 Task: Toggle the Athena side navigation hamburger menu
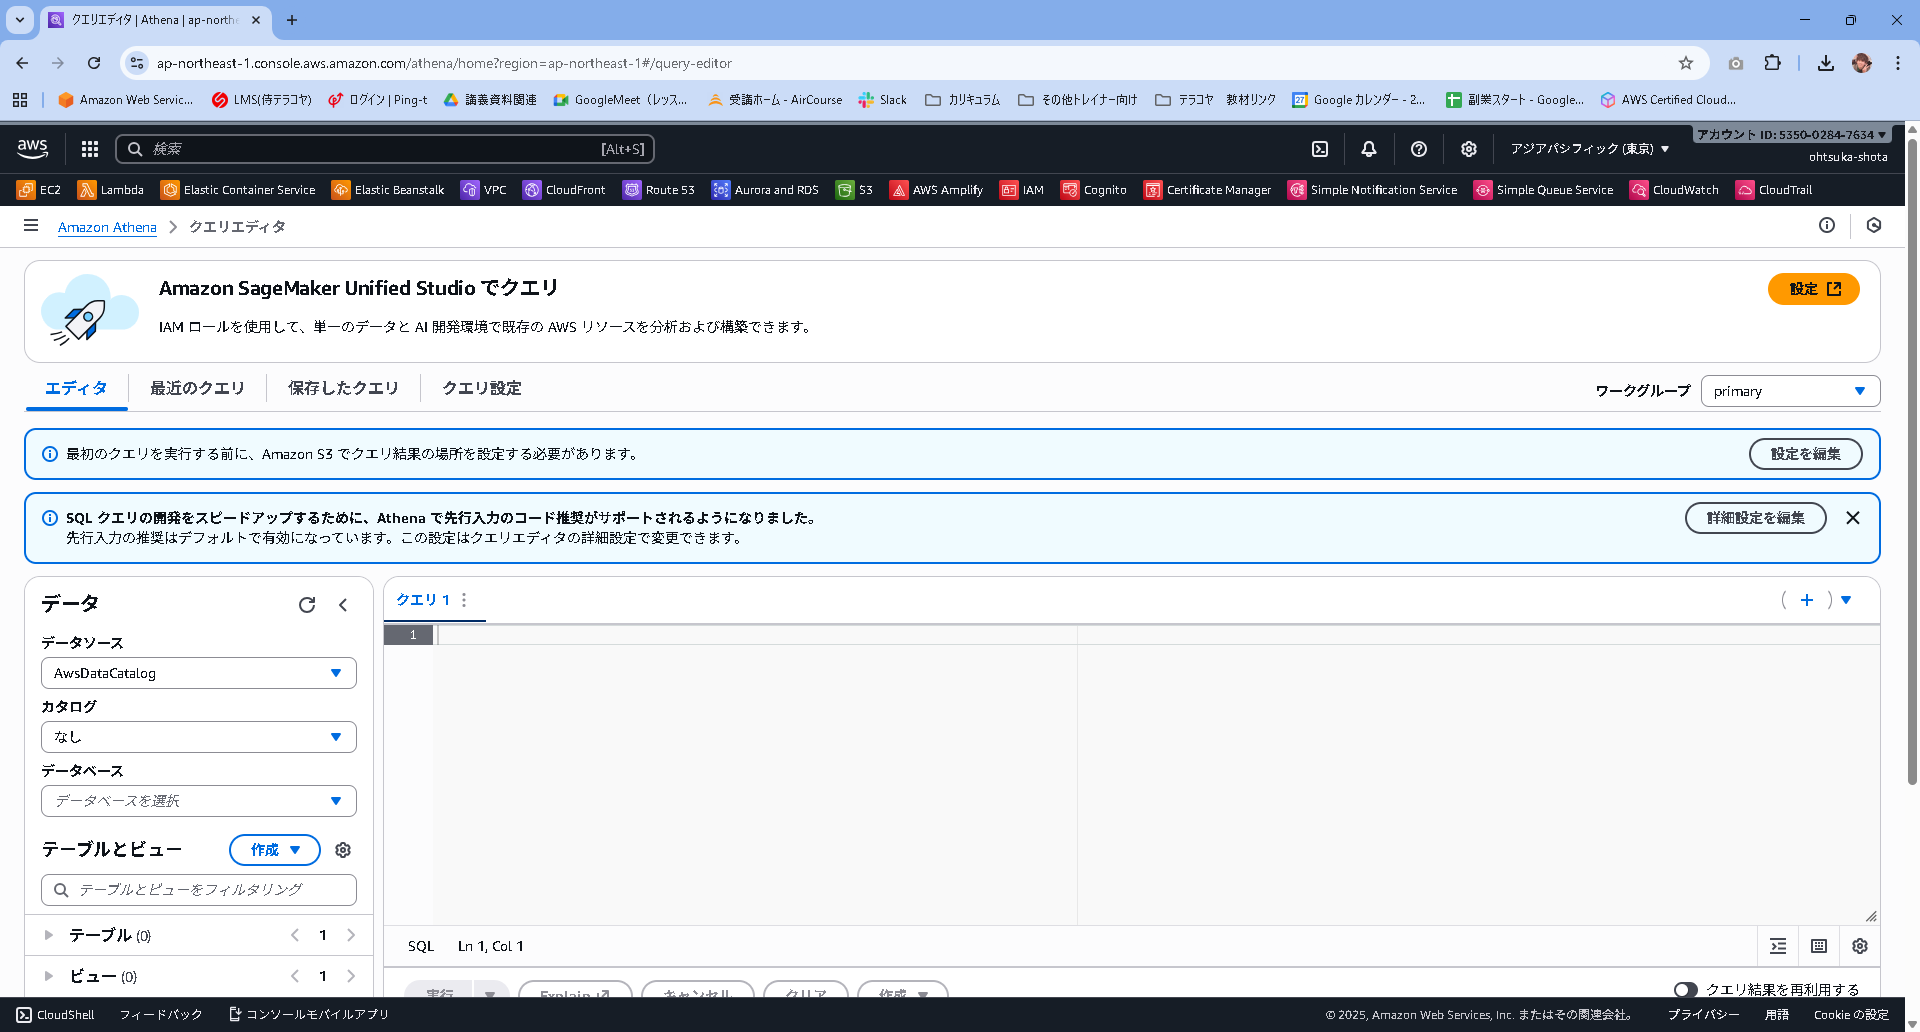pos(31,226)
